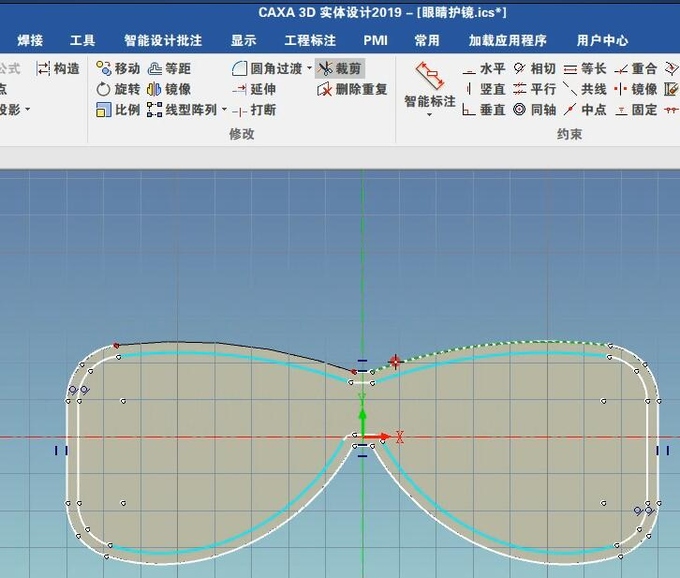Image resolution: width=680 pixels, height=578 pixels.
Task: Open the 线型阵列 dropdown arrow
Action: (x=224, y=109)
